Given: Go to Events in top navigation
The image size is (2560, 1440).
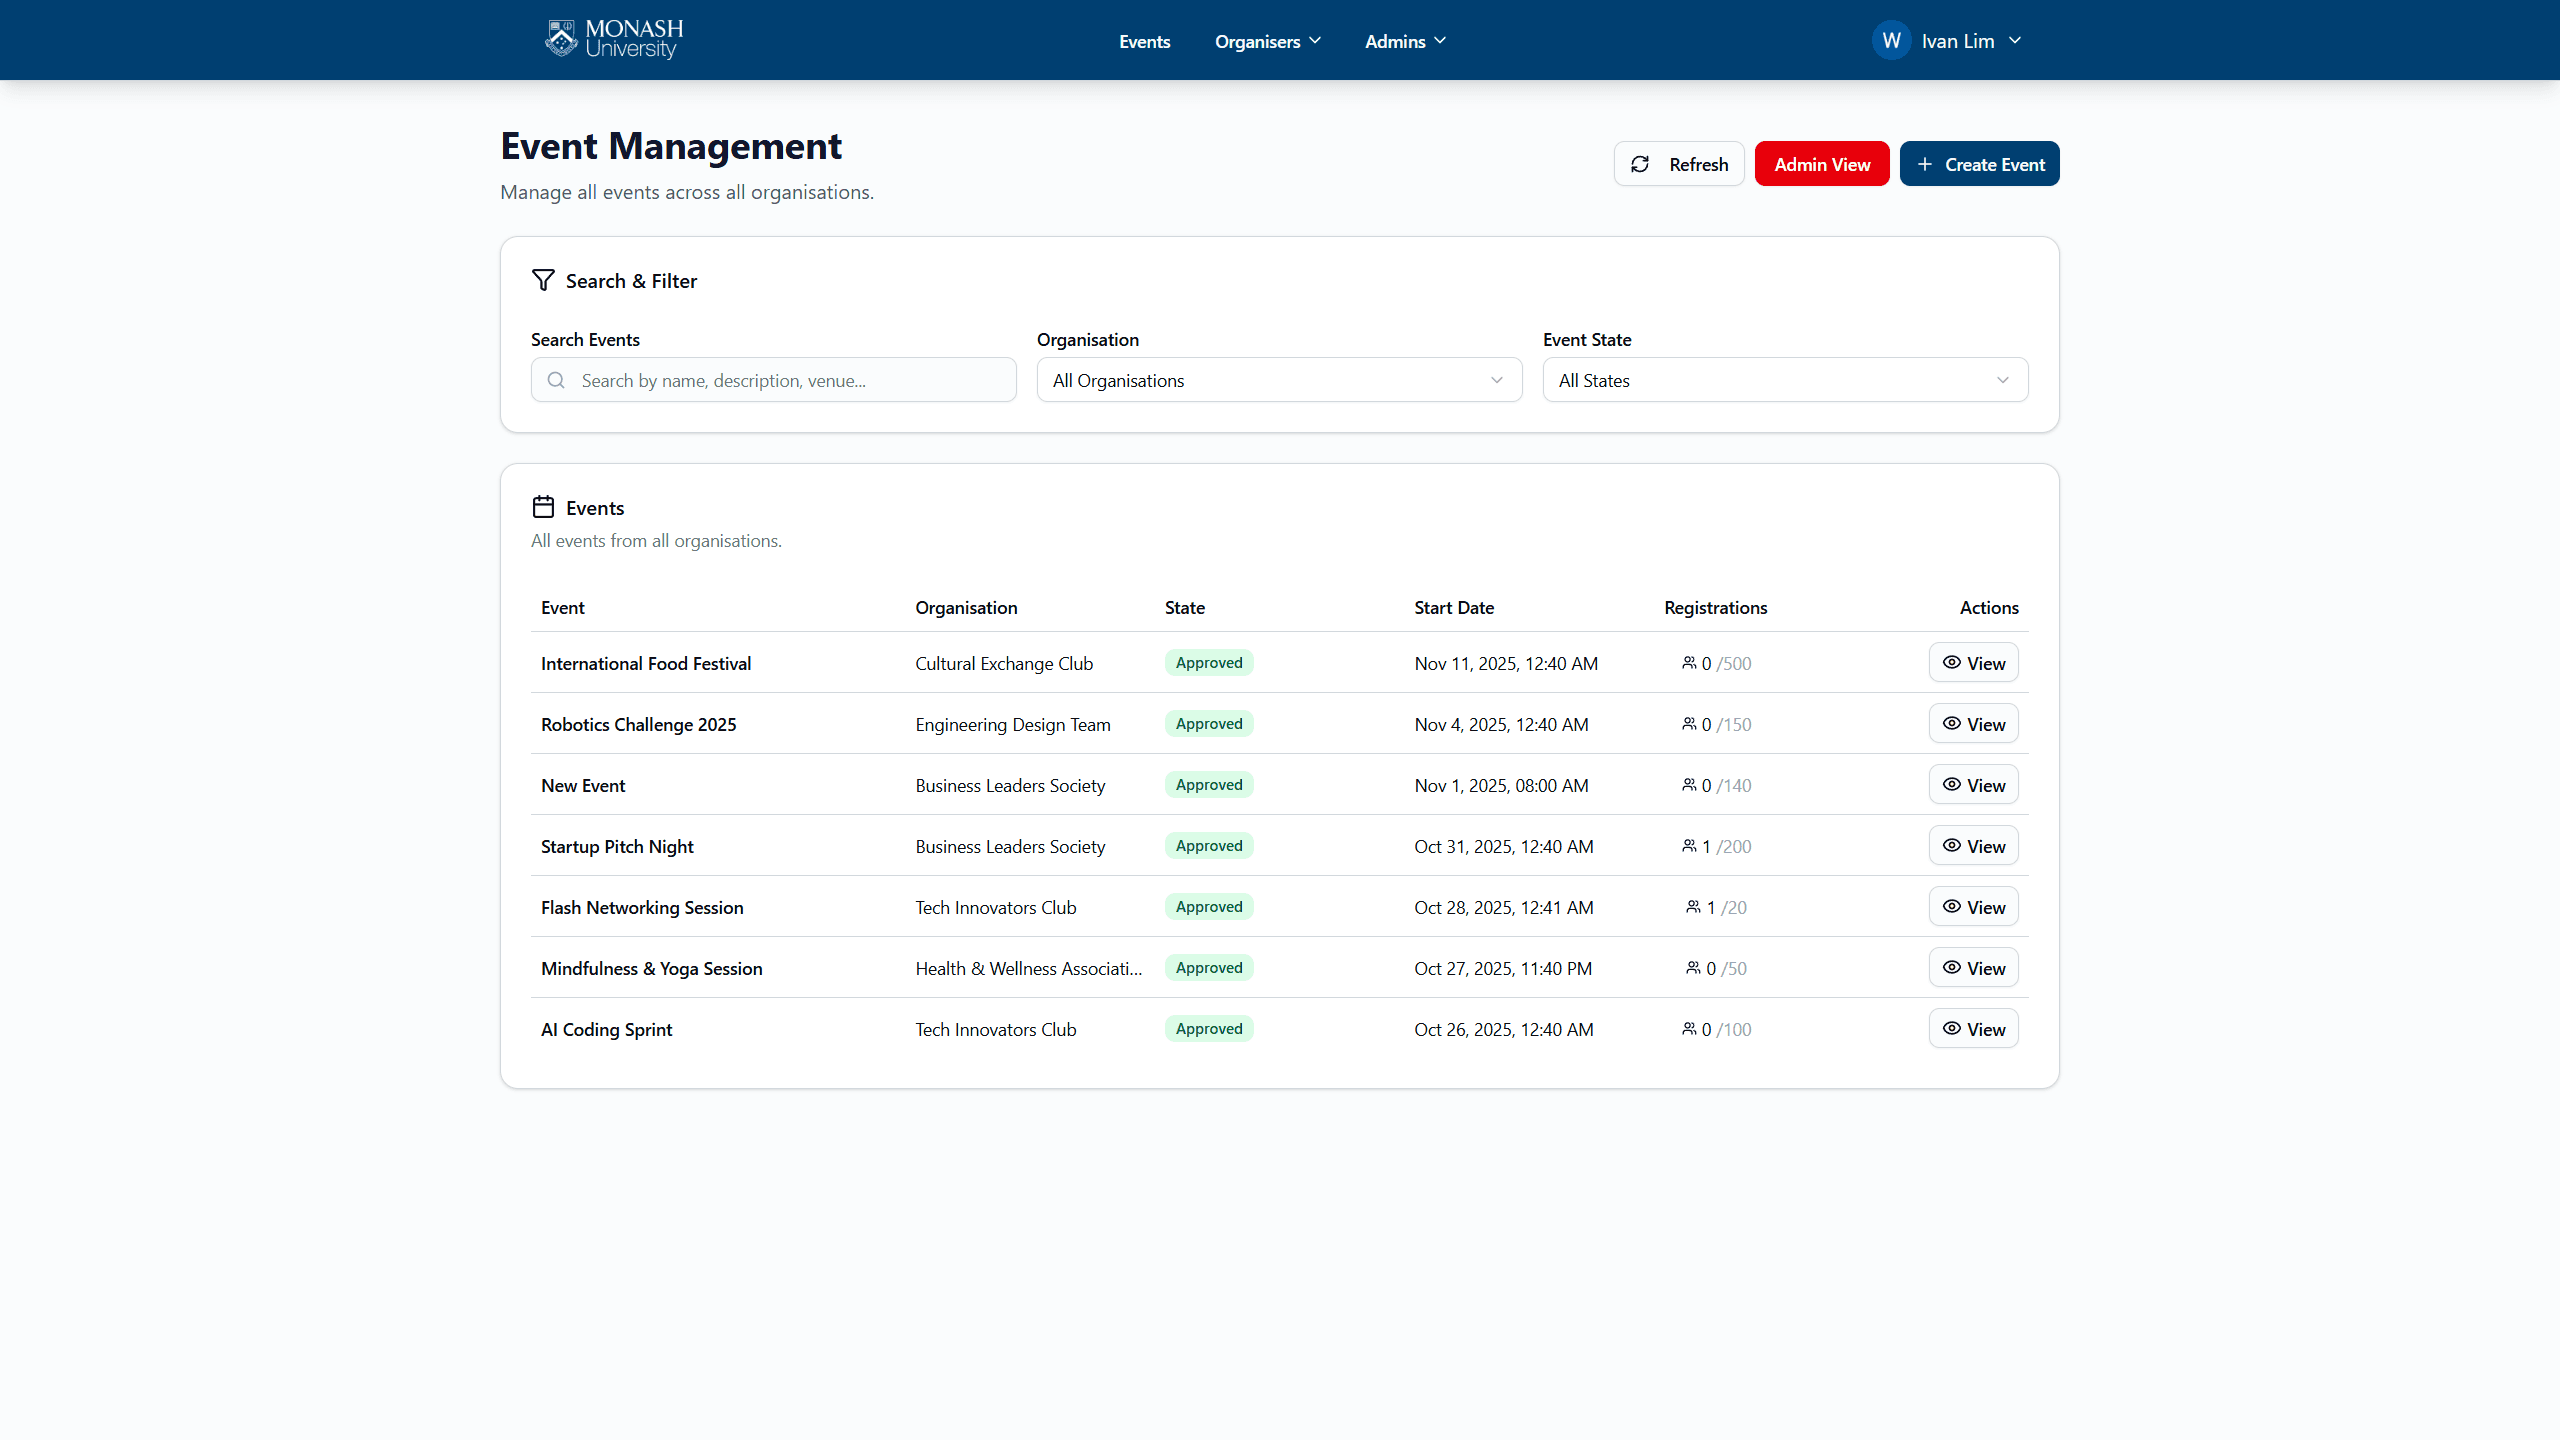Looking at the screenshot, I should [x=1144, y=41].
